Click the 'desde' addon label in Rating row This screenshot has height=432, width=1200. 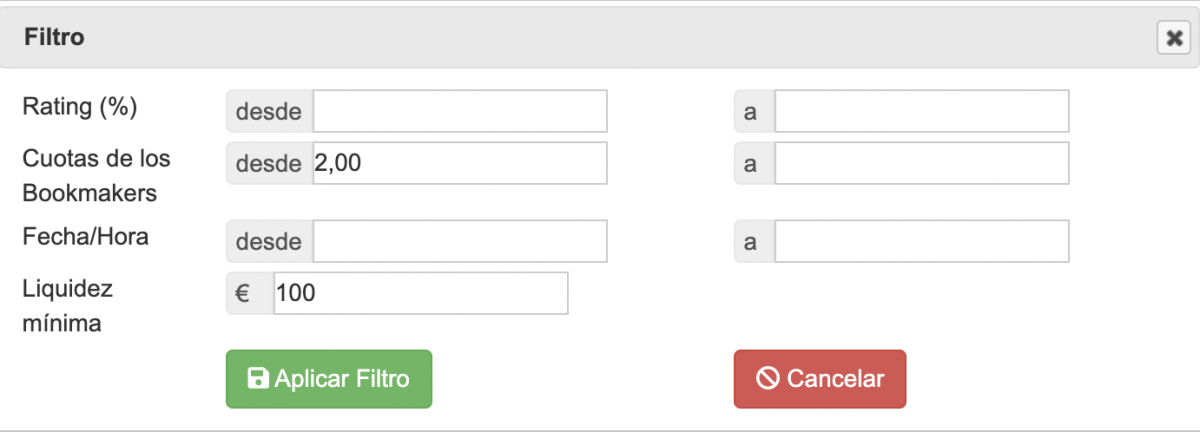point(269,111)
